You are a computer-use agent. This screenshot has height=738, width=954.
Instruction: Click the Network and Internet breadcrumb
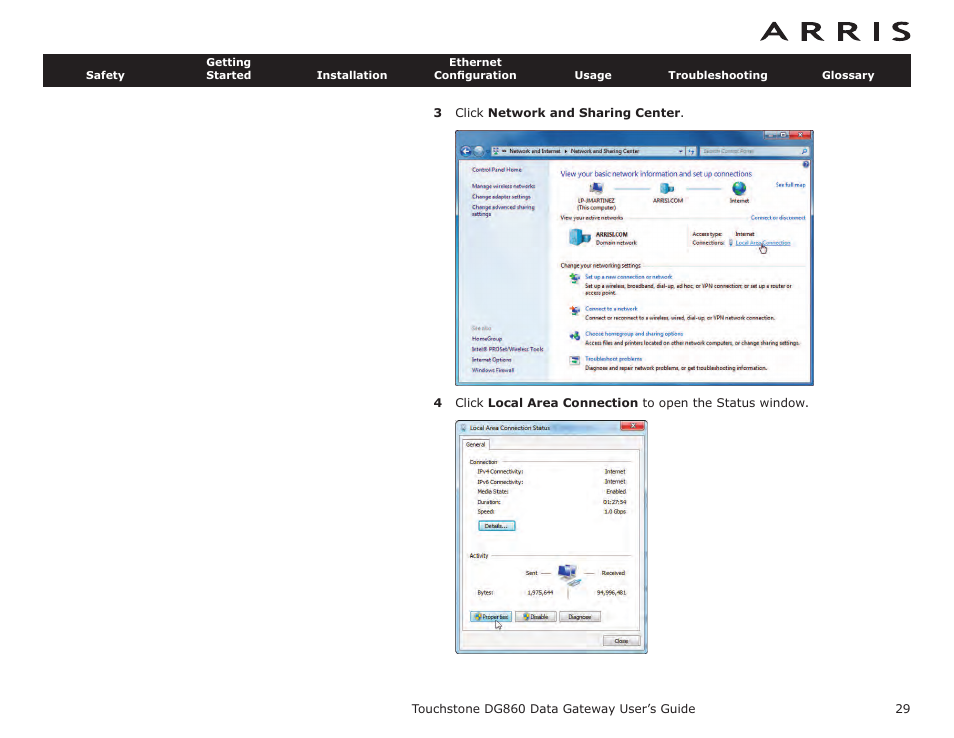click(534, 151)
